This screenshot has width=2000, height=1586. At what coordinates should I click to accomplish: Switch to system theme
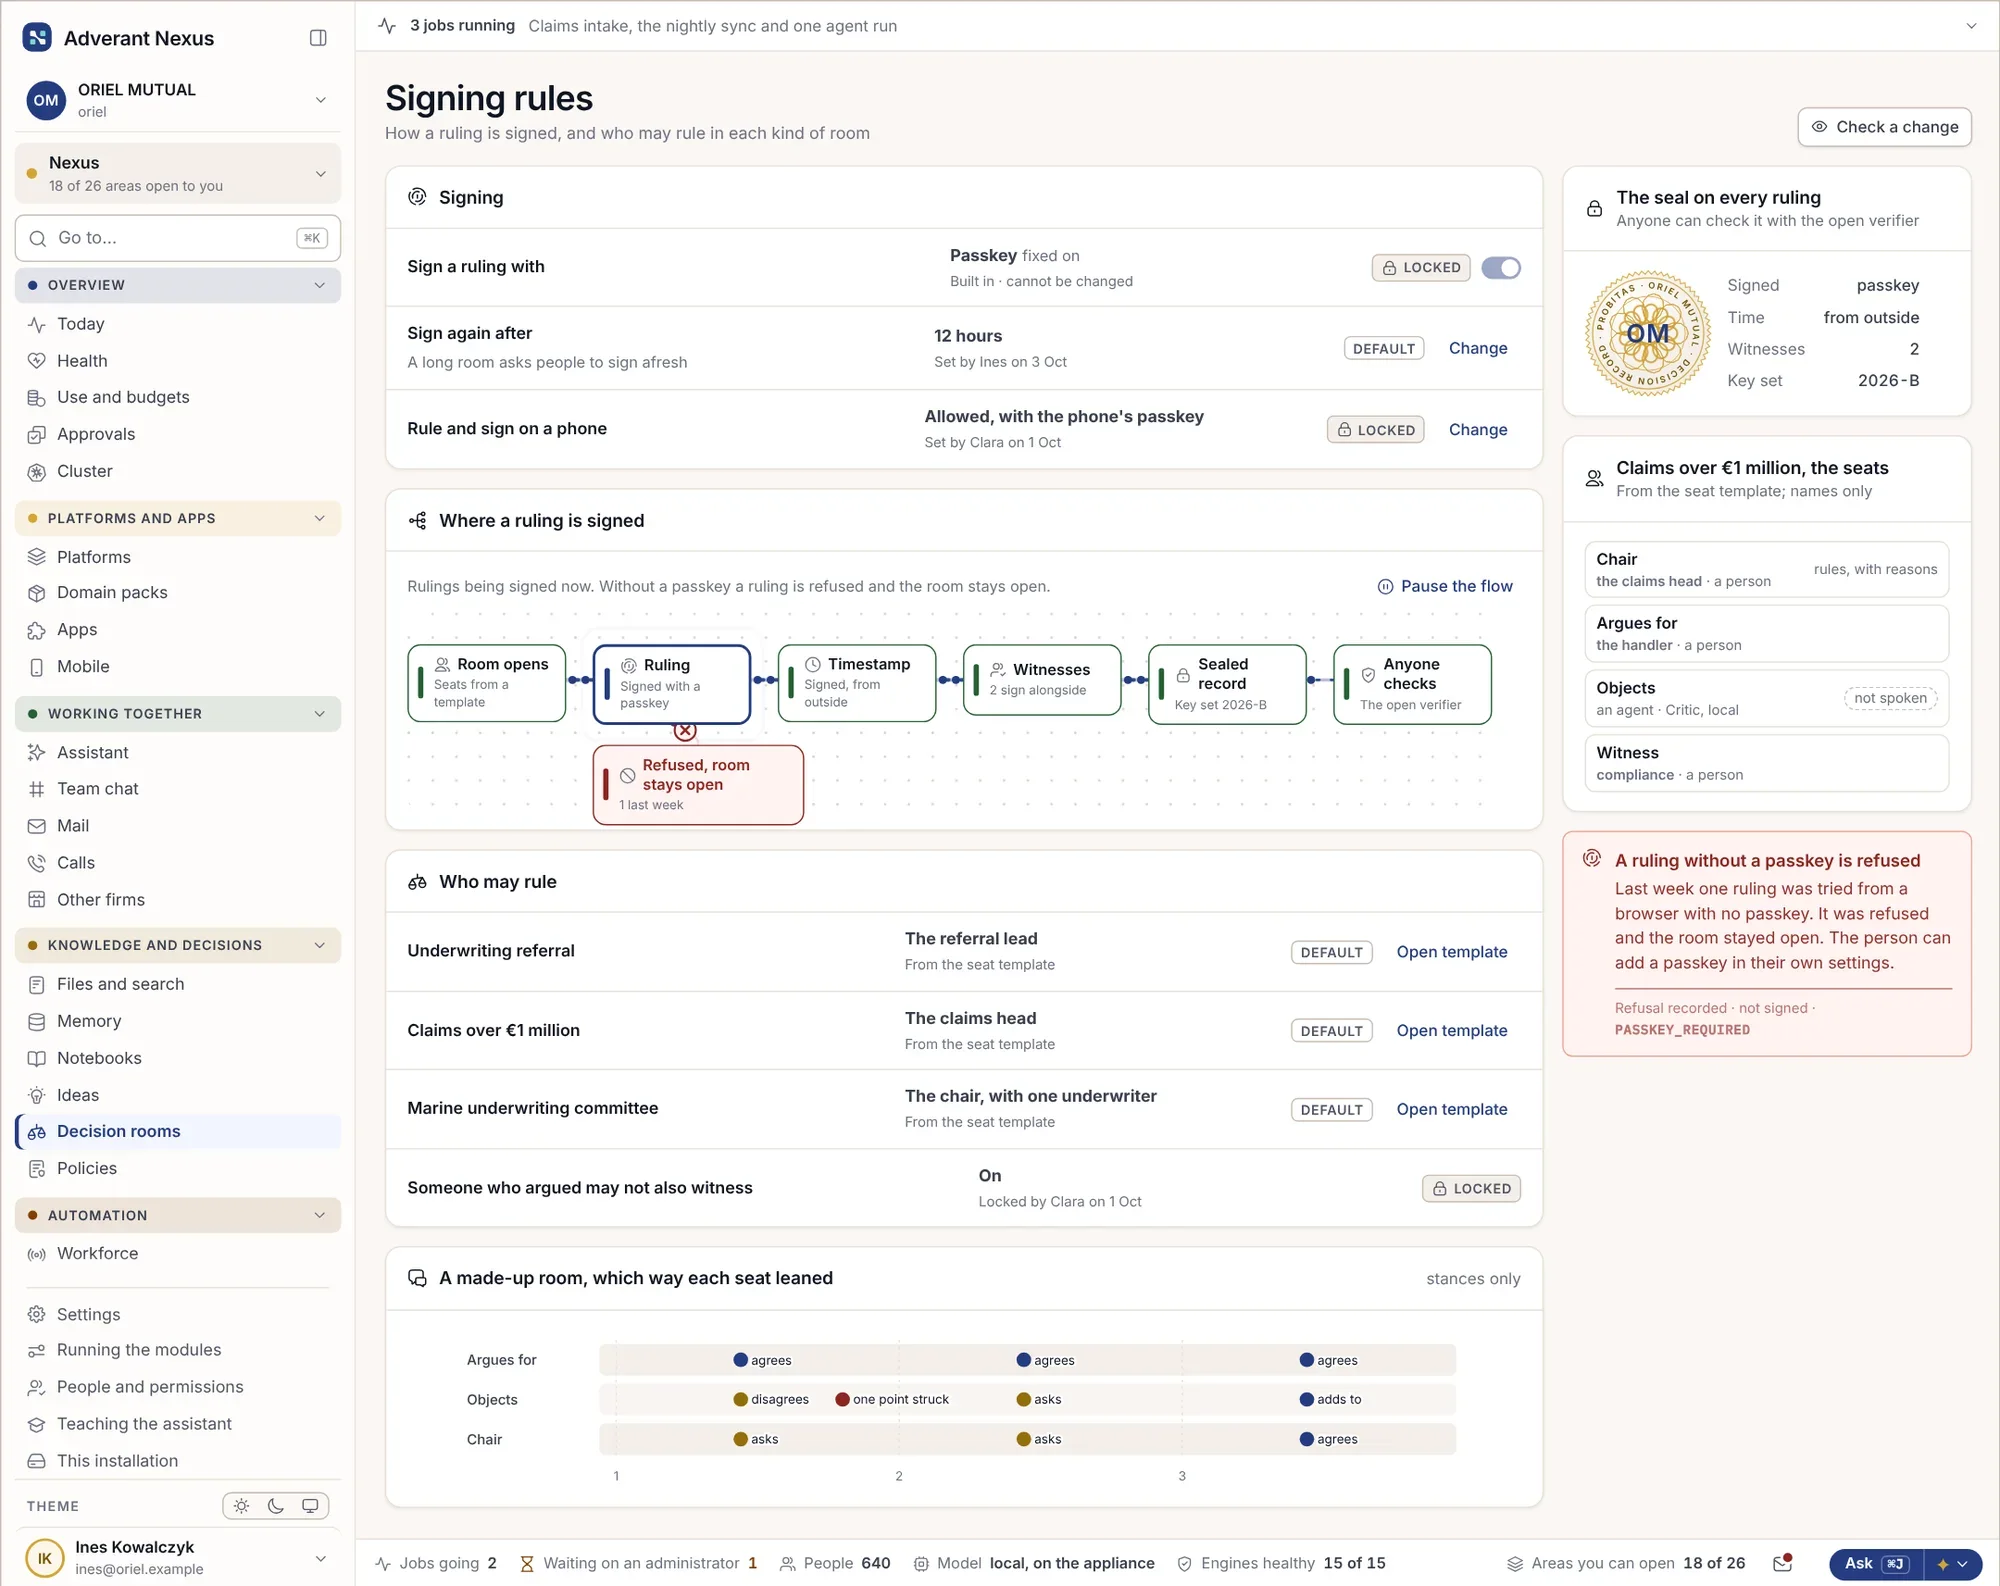click(x=310, y=1506)
